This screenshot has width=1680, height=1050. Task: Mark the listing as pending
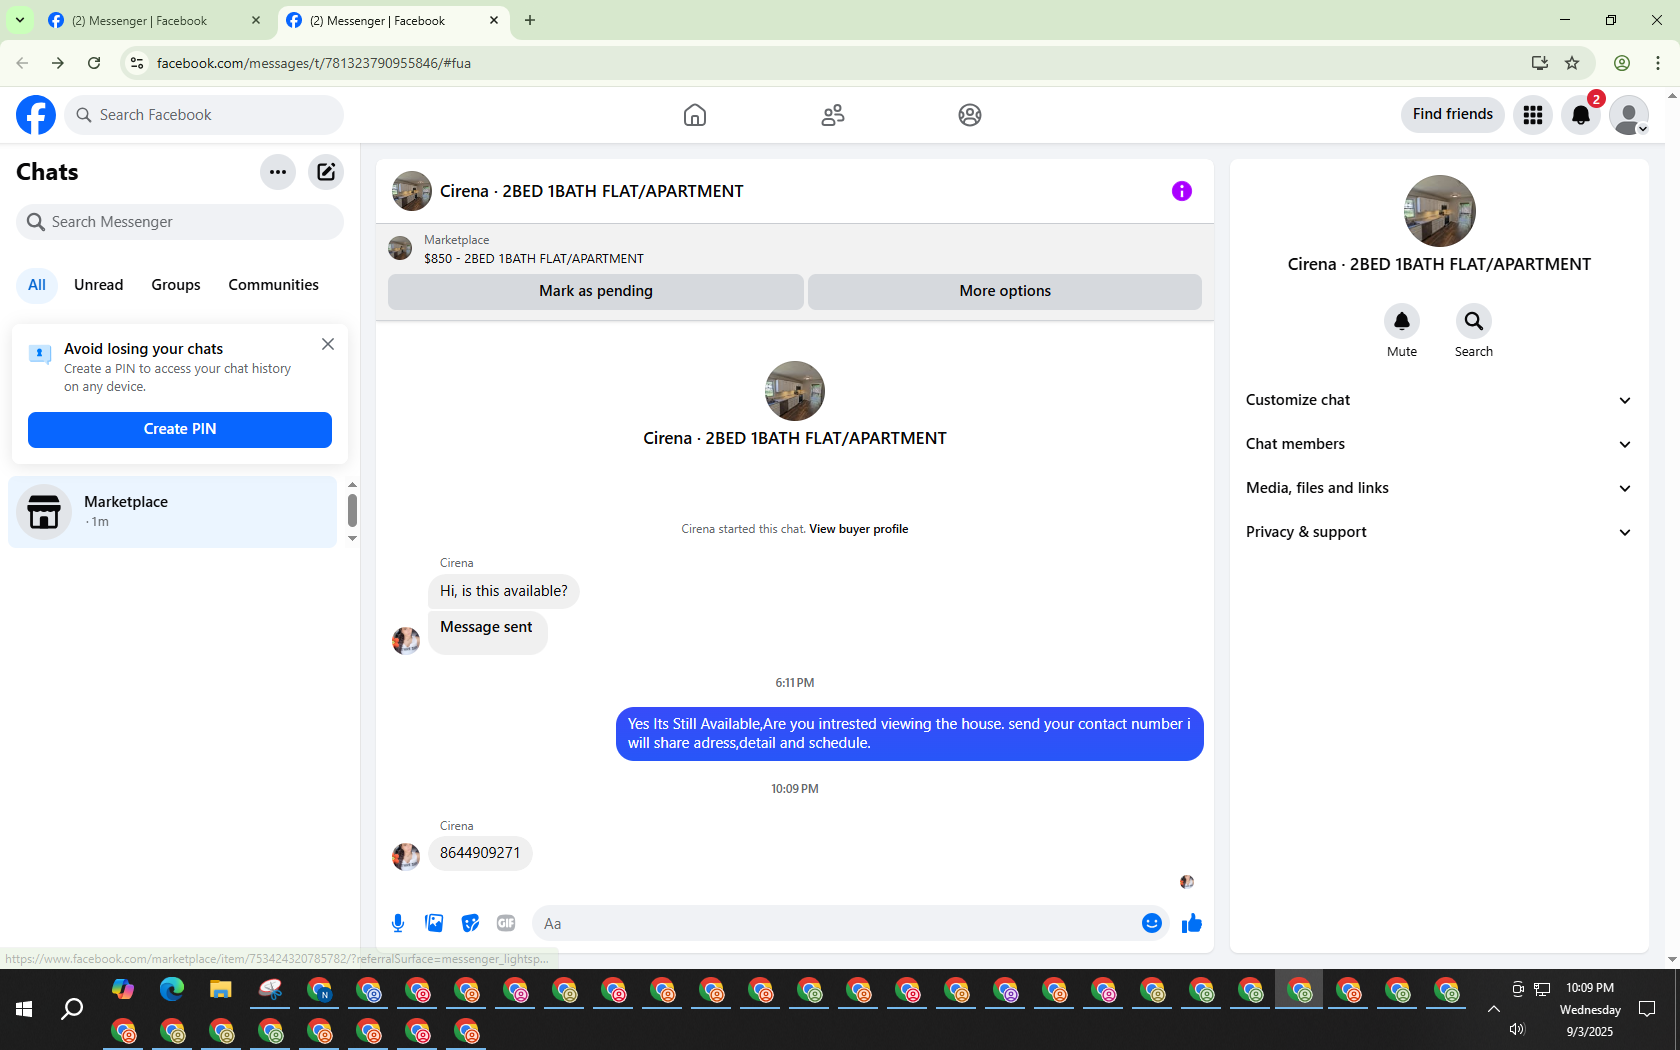[596, 292]
